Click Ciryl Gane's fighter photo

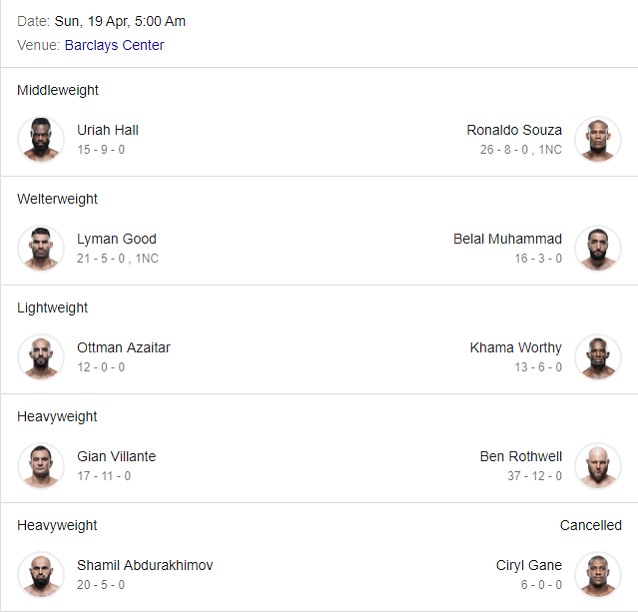pyautogui.click(x=598, y=575)
